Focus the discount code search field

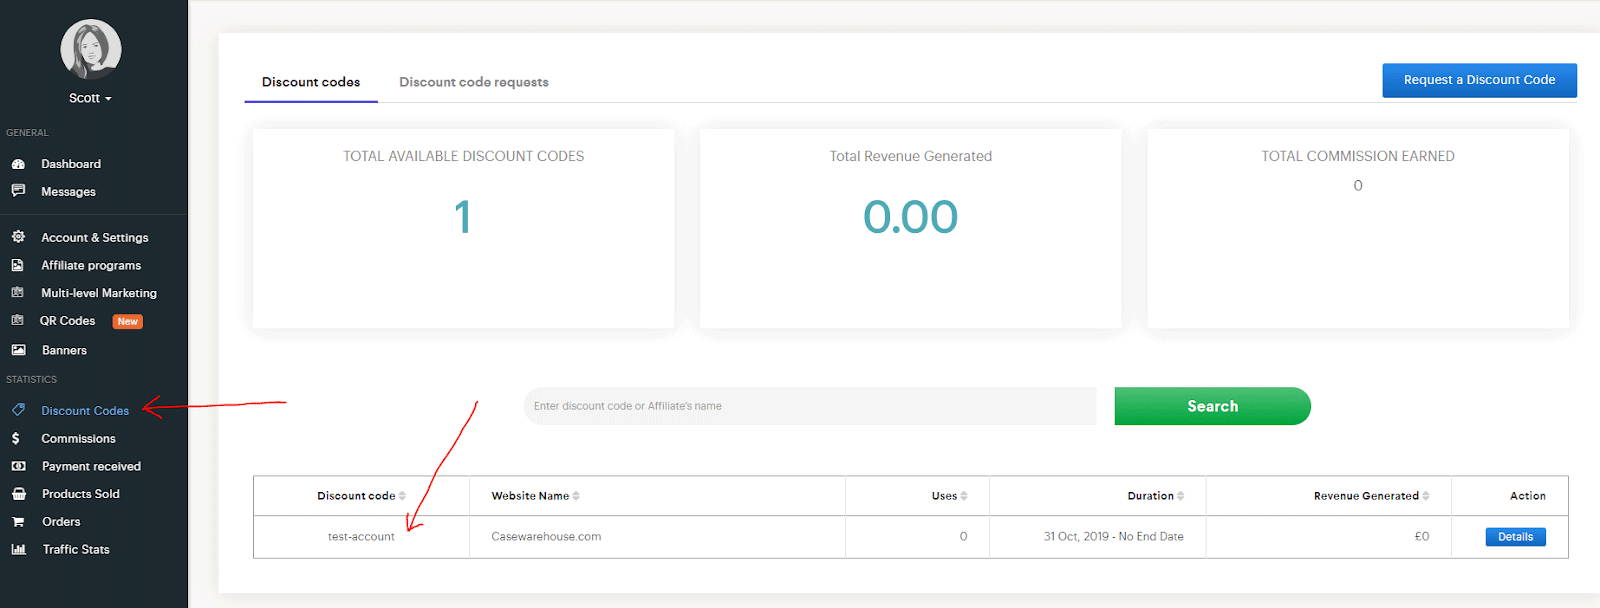click(x=810, y=406)
